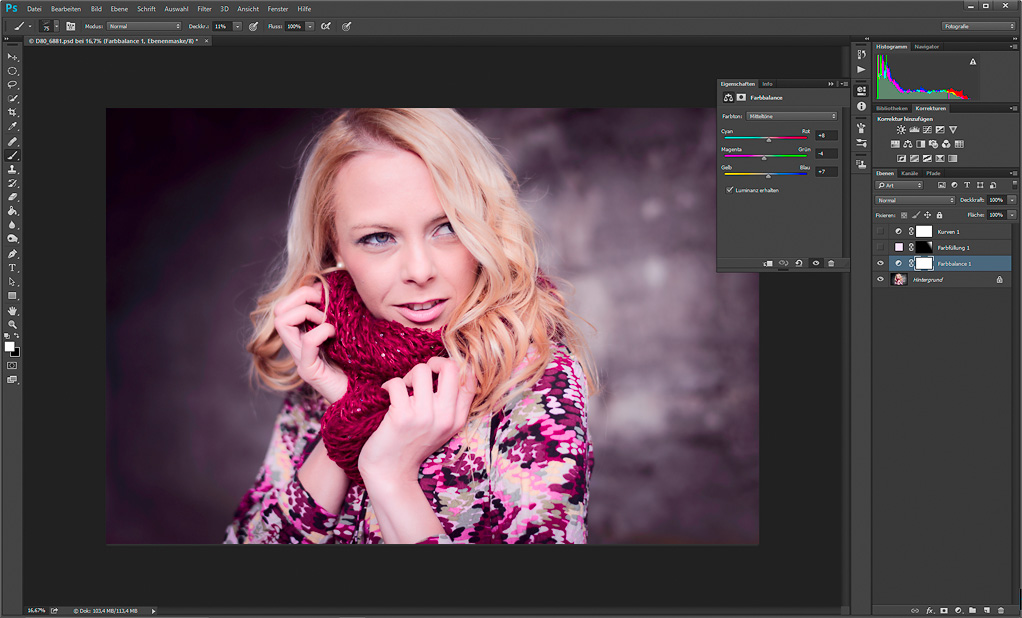1022x618 pixels.
Task: Reset adjustment to defaults in properties
Action: (799, 263)
